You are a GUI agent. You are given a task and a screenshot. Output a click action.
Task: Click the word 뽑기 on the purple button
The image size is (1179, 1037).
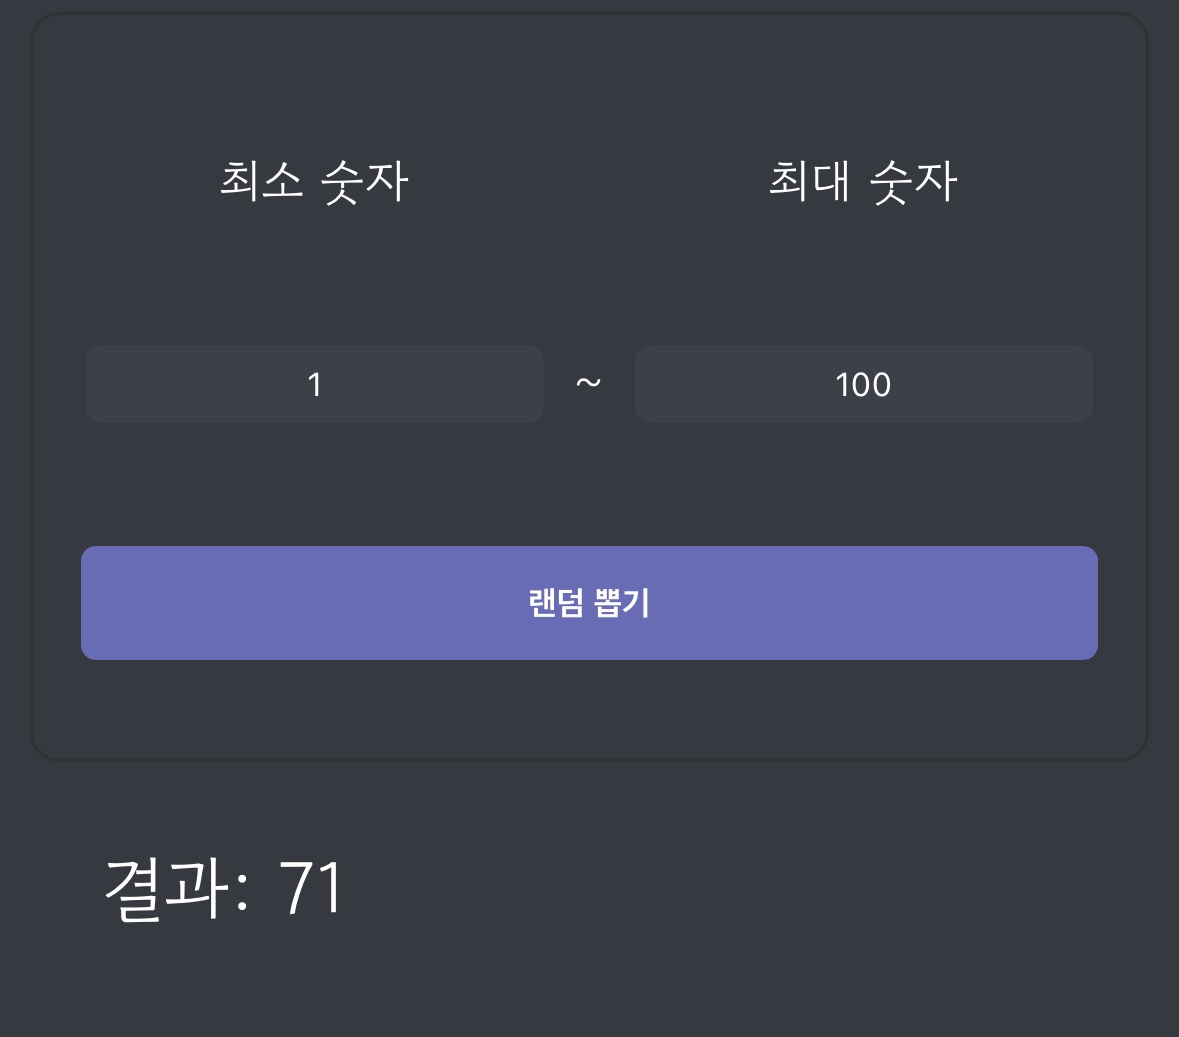tap(622, 603)
